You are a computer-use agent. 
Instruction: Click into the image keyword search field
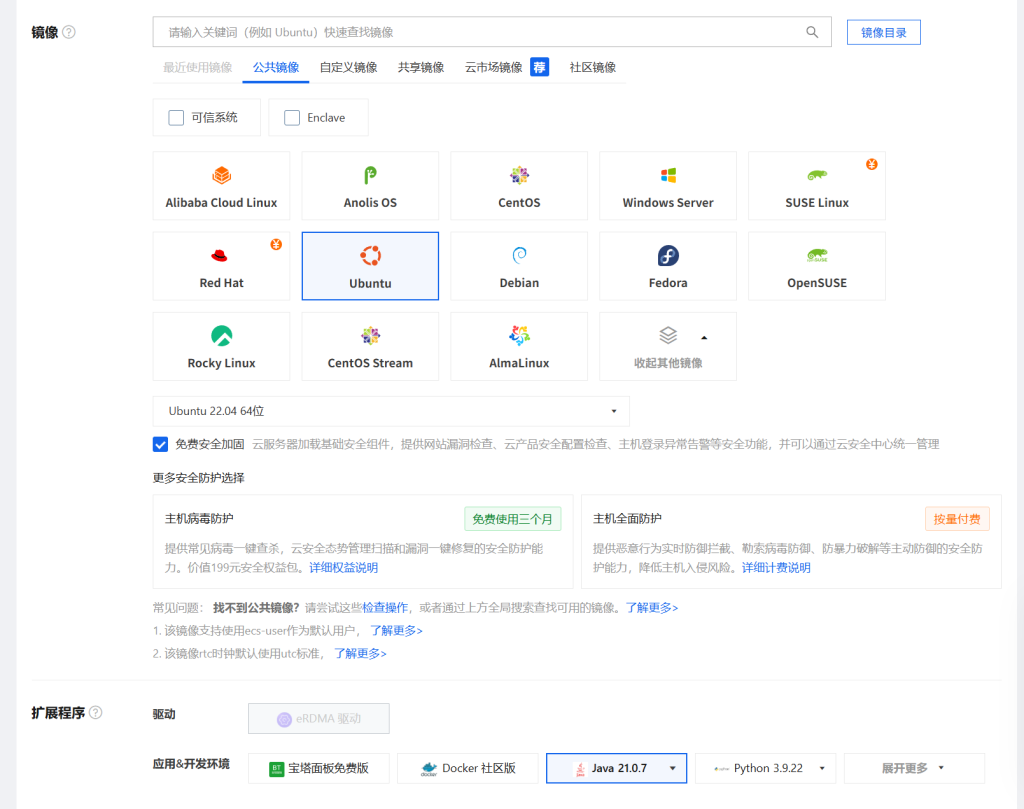[x=480, y=32]
